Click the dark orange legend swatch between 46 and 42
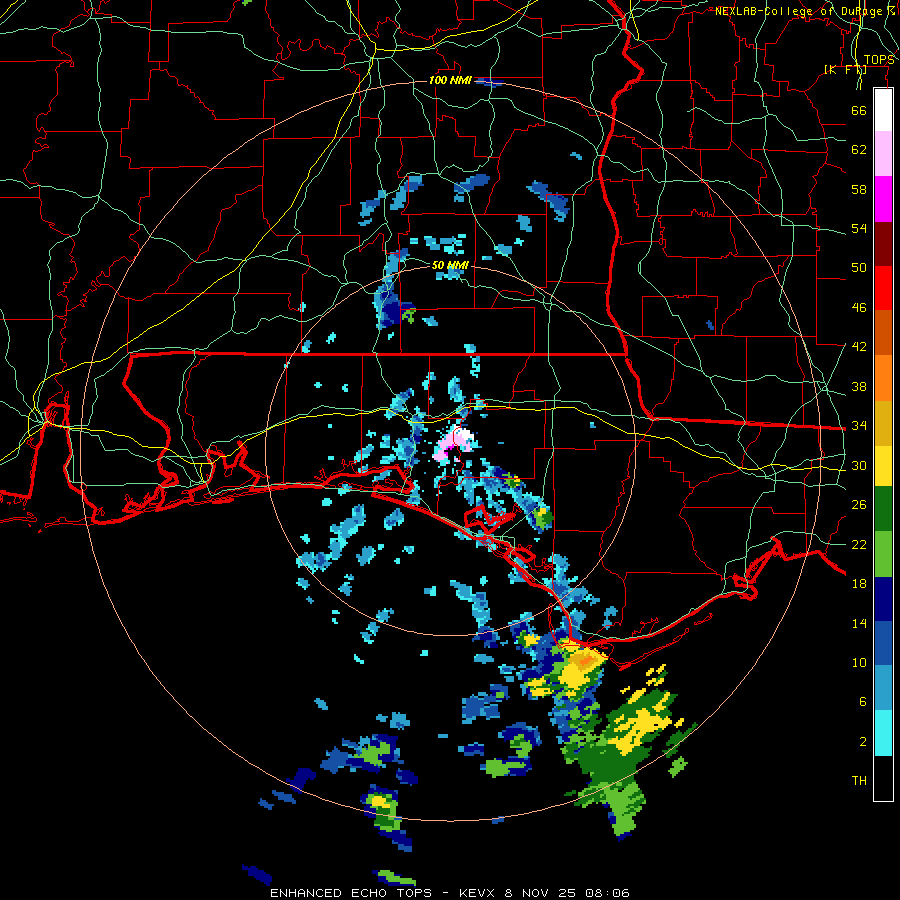900x900 pixels. [883, 332]
